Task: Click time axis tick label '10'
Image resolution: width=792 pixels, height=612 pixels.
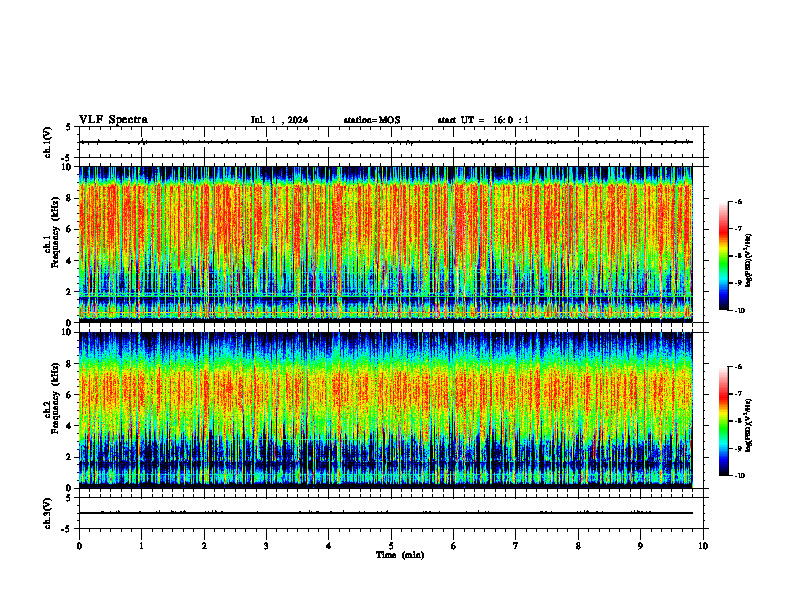Action: tap(703, 546)
